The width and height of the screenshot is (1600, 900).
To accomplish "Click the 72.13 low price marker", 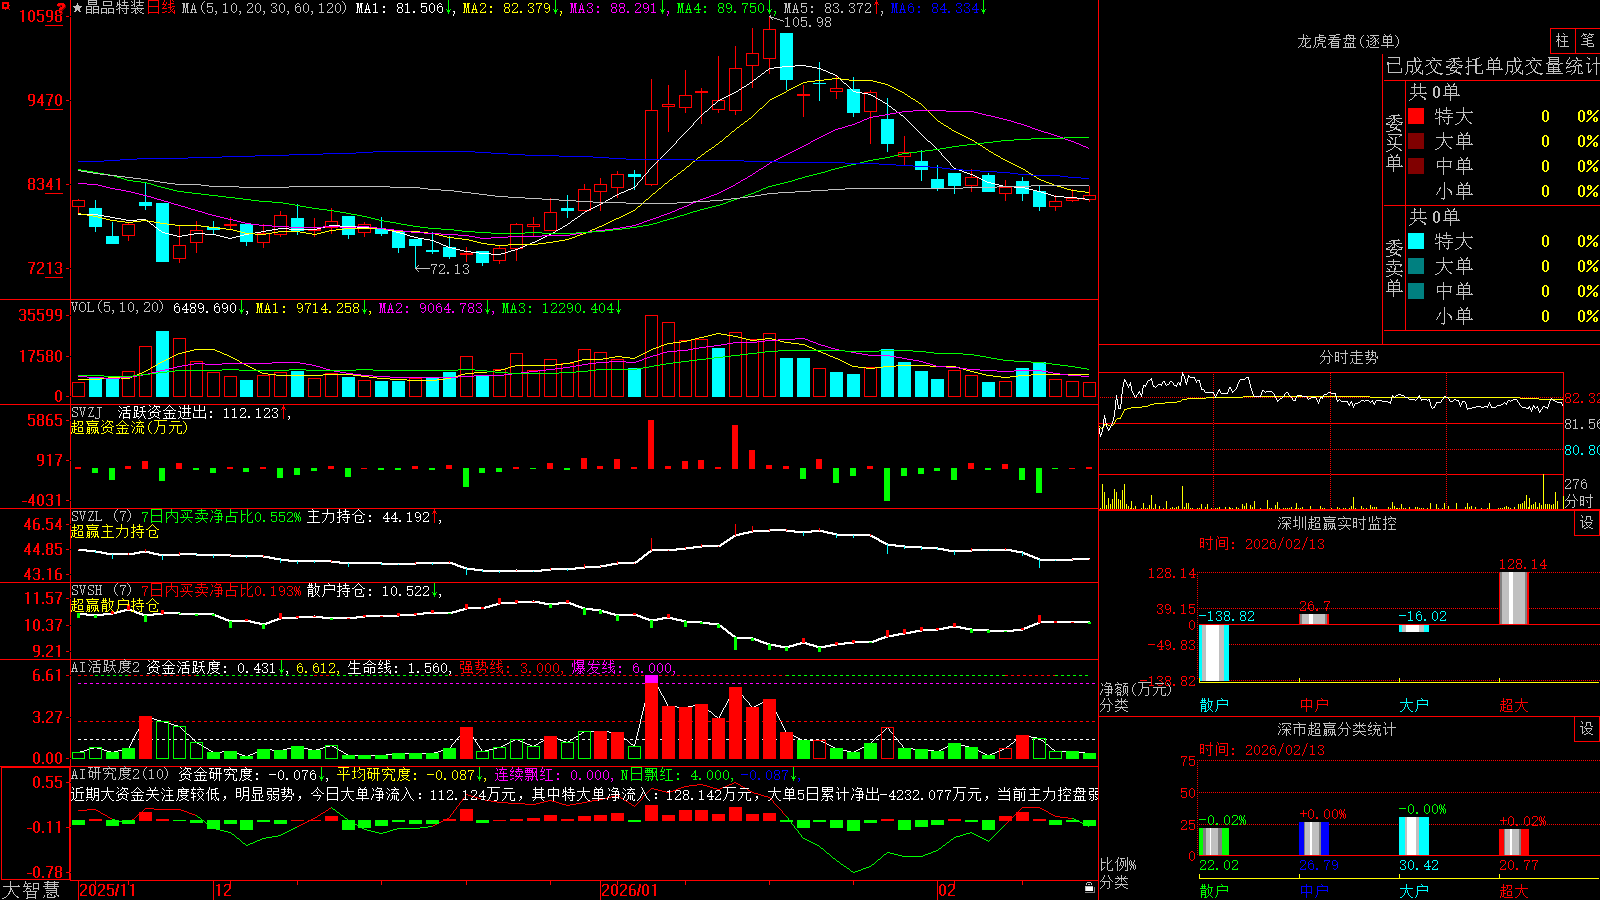I will [x=449, y=269].
